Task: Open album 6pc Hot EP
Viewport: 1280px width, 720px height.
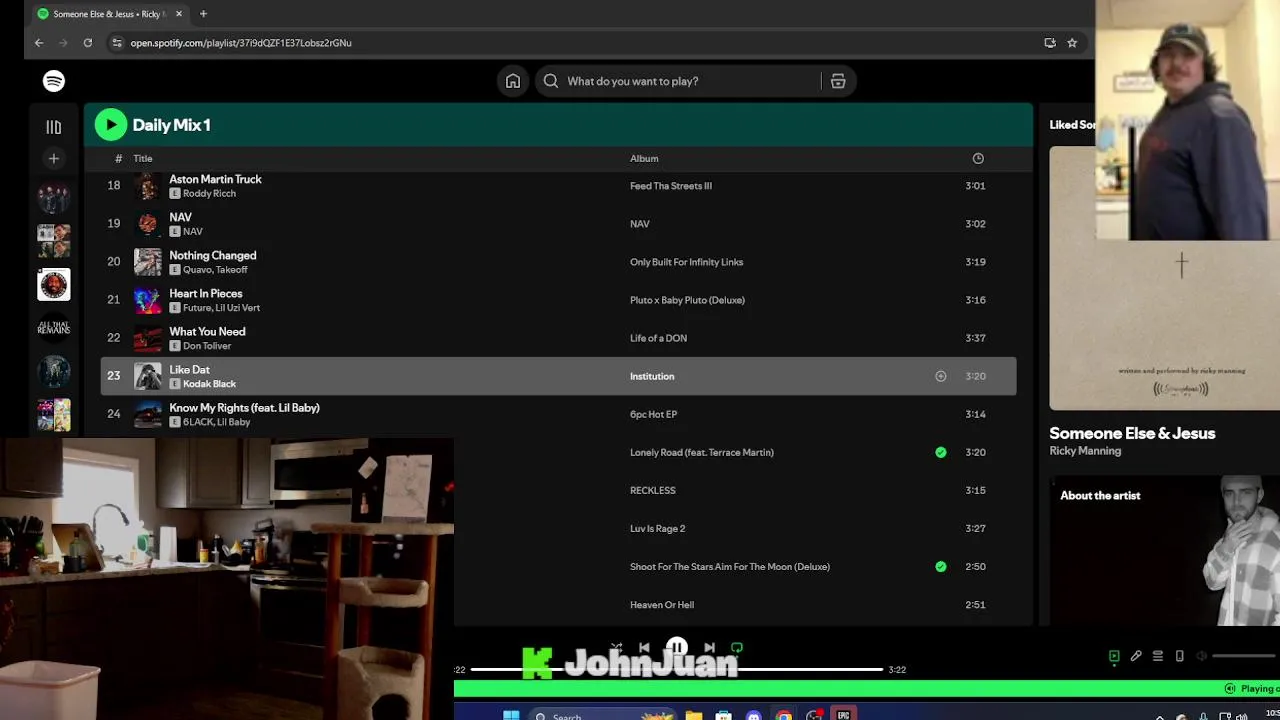Action: (x=653, y=414)
